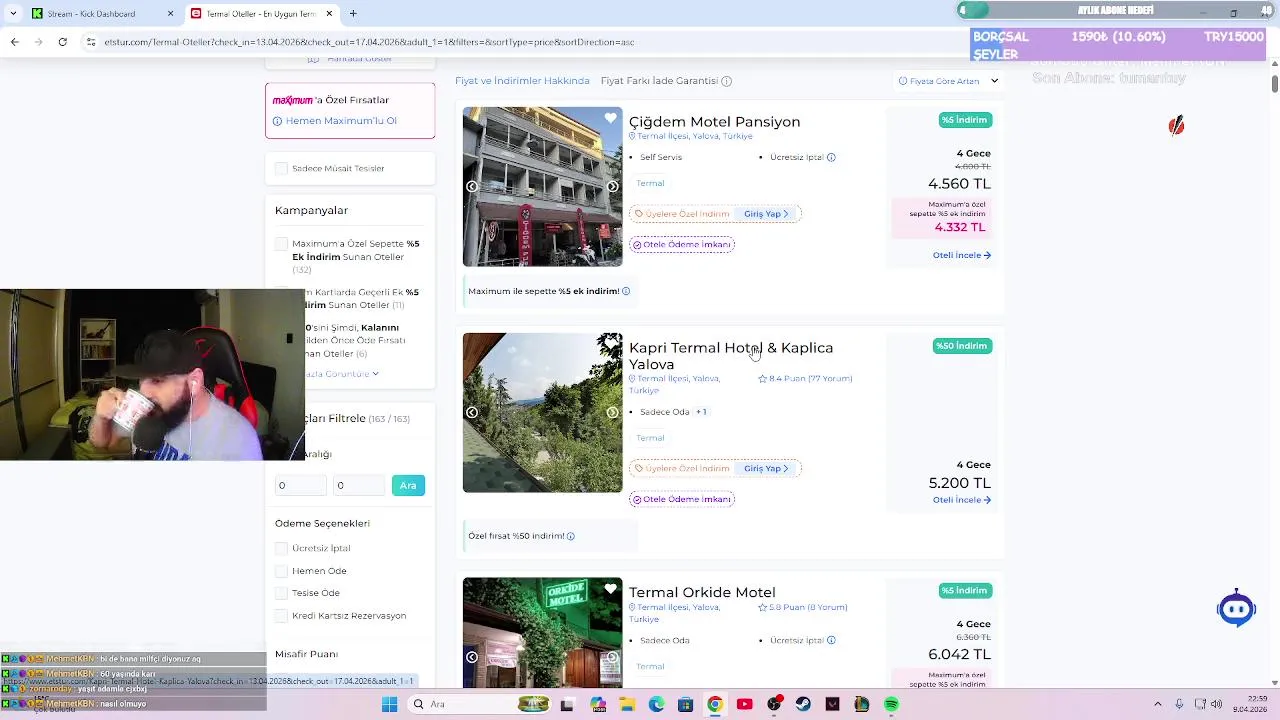Go back with browser back arrow
Image resolution: width=1280 pixels, height=720 pixels.
14,42
